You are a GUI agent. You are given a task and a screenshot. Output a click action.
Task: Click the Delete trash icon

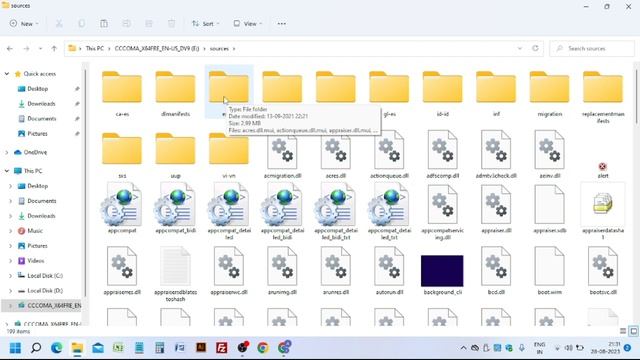(171, 24)
